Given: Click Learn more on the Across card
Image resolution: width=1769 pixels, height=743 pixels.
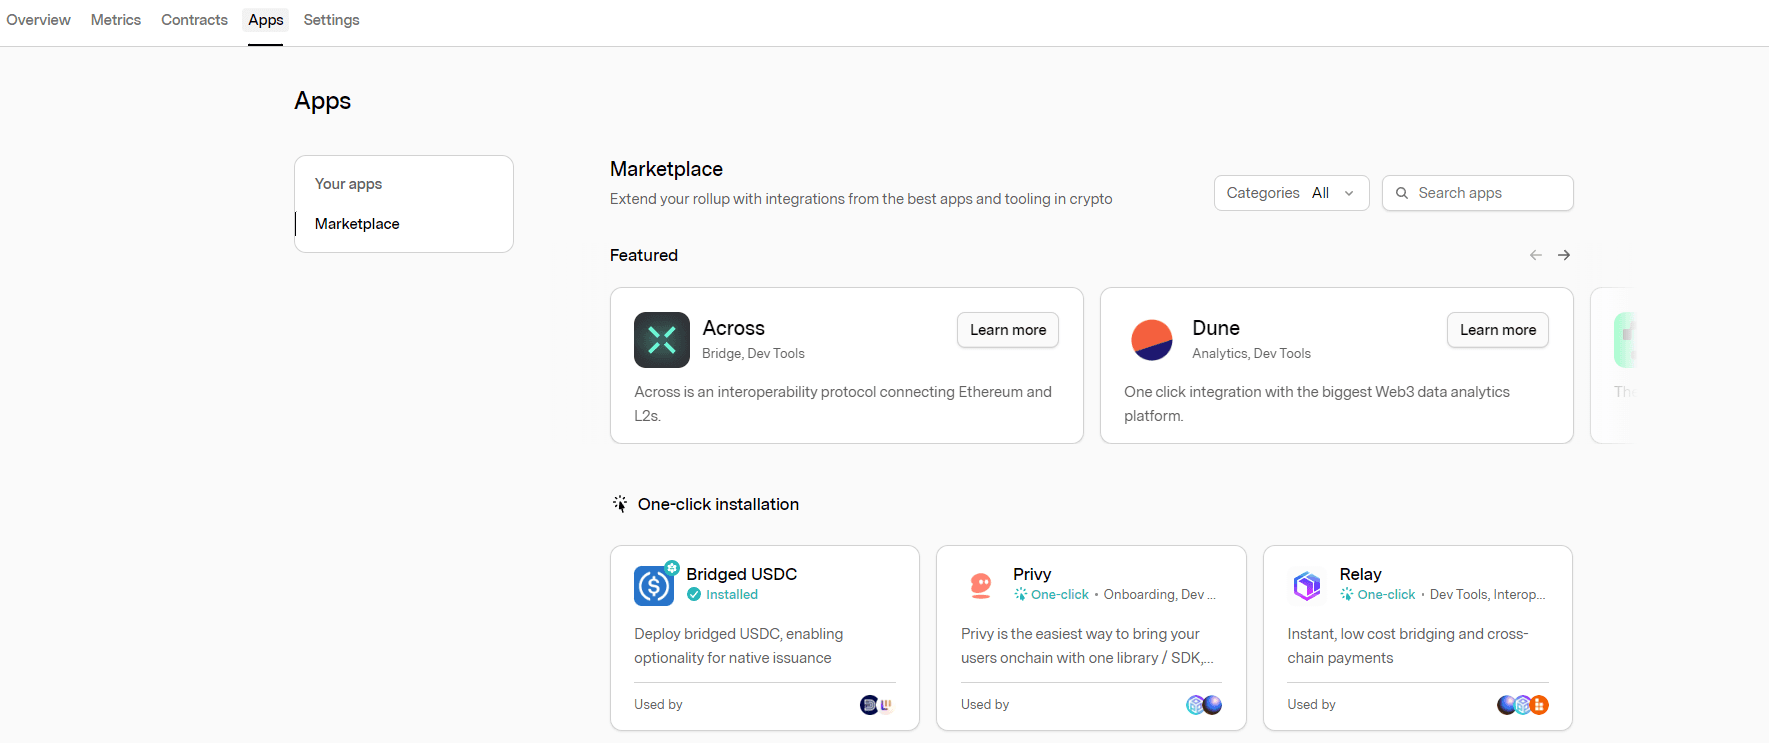Looking at the screenshot, I should 1007,330.
